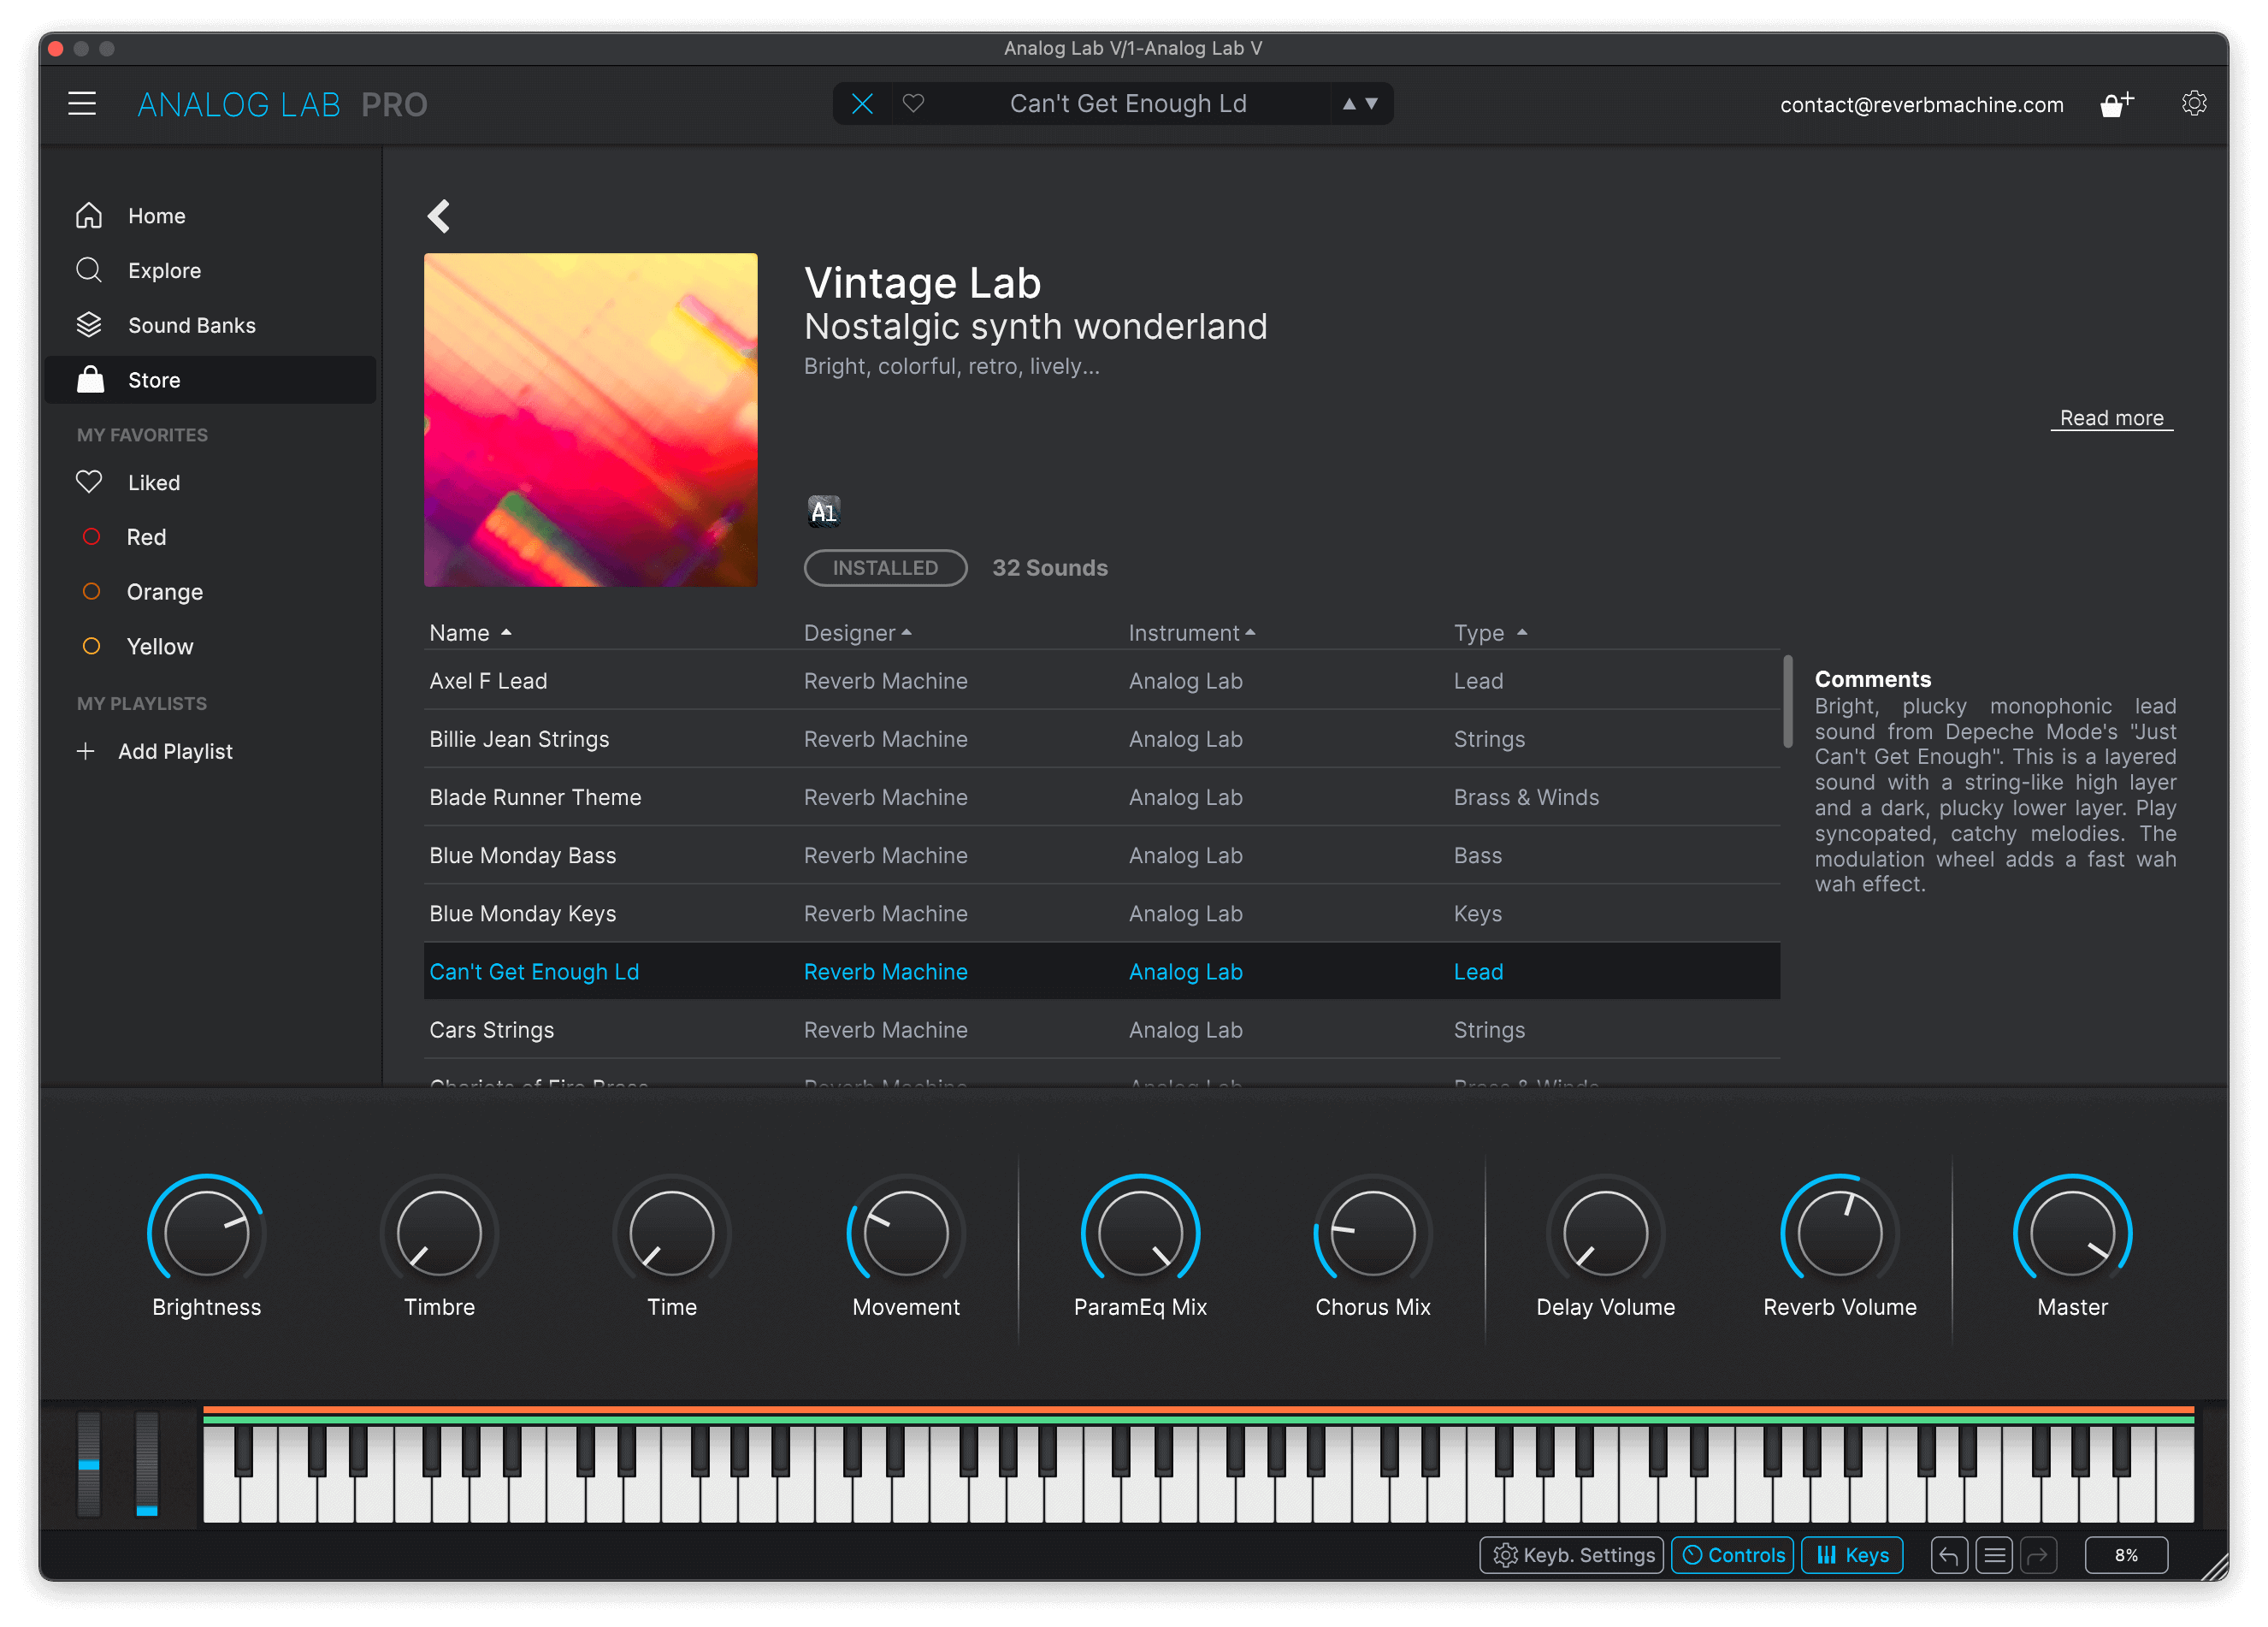Click the ParamEq Mix knob
The width and height of the screenshot is (2268, 1627).
point(1140,1232)
